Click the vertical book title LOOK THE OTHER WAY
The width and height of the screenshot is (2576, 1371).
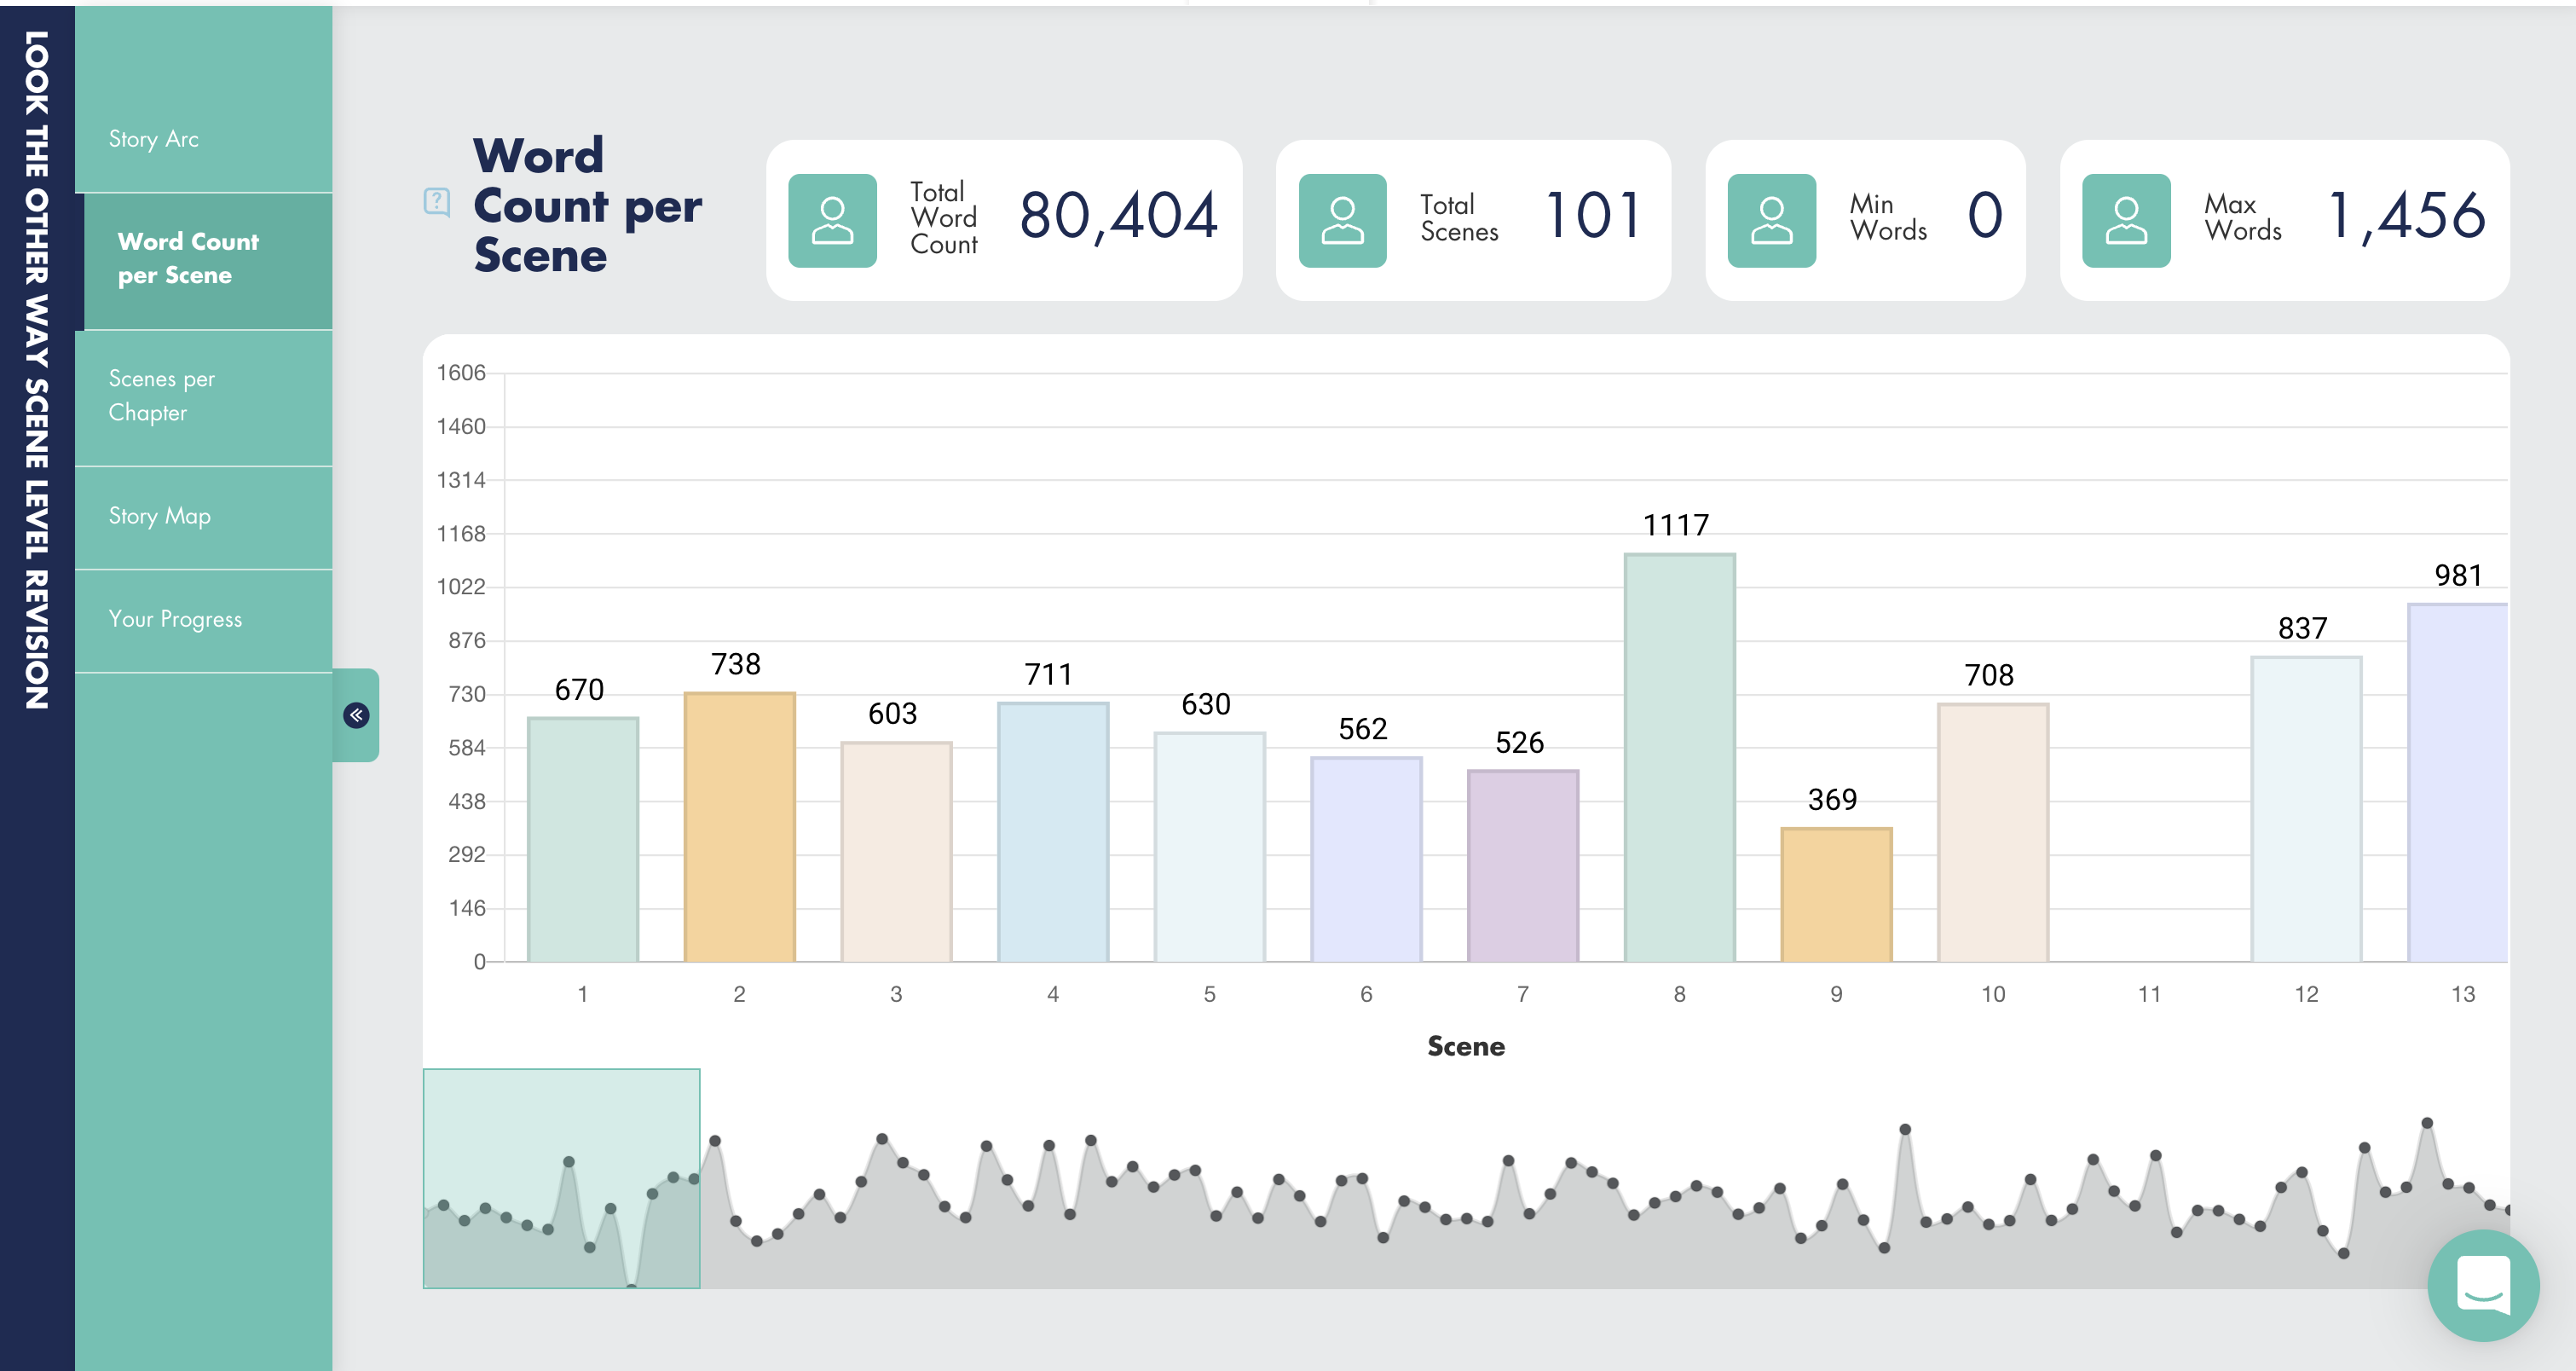point(37,370)
